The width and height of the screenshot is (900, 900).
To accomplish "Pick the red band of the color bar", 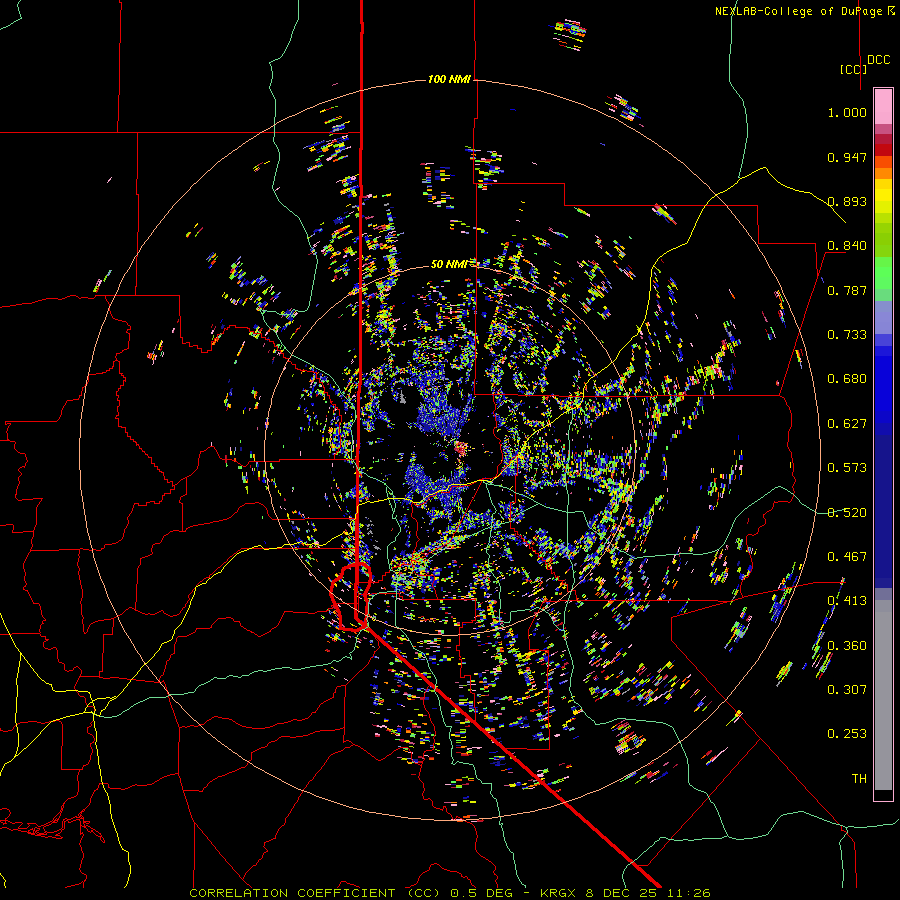I will click(883, 150).
